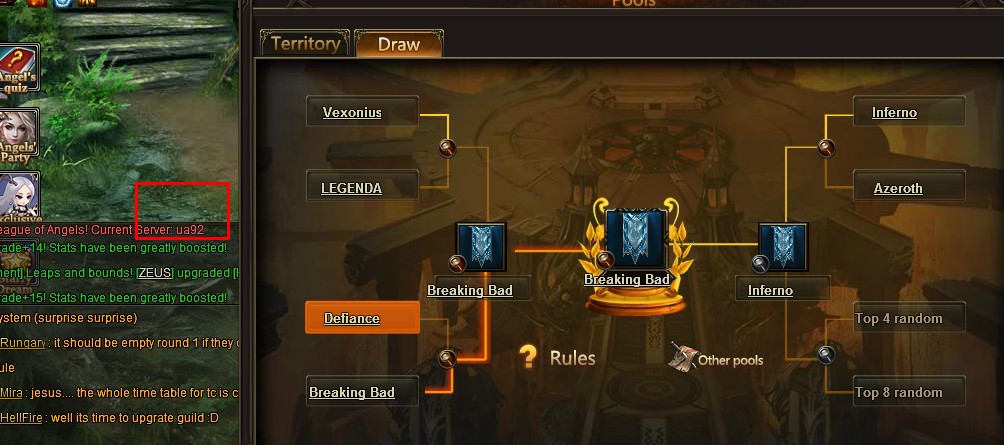Viewport: 1004px width, 445px height.
Task: Click the LEGENDA guild name
Action: [351, 188]
